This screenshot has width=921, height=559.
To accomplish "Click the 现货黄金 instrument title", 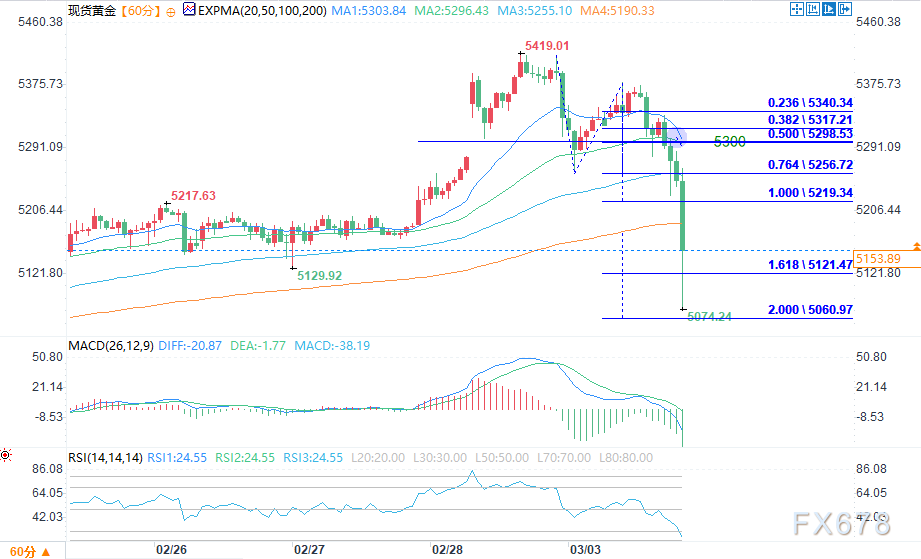I will (91, 11).
